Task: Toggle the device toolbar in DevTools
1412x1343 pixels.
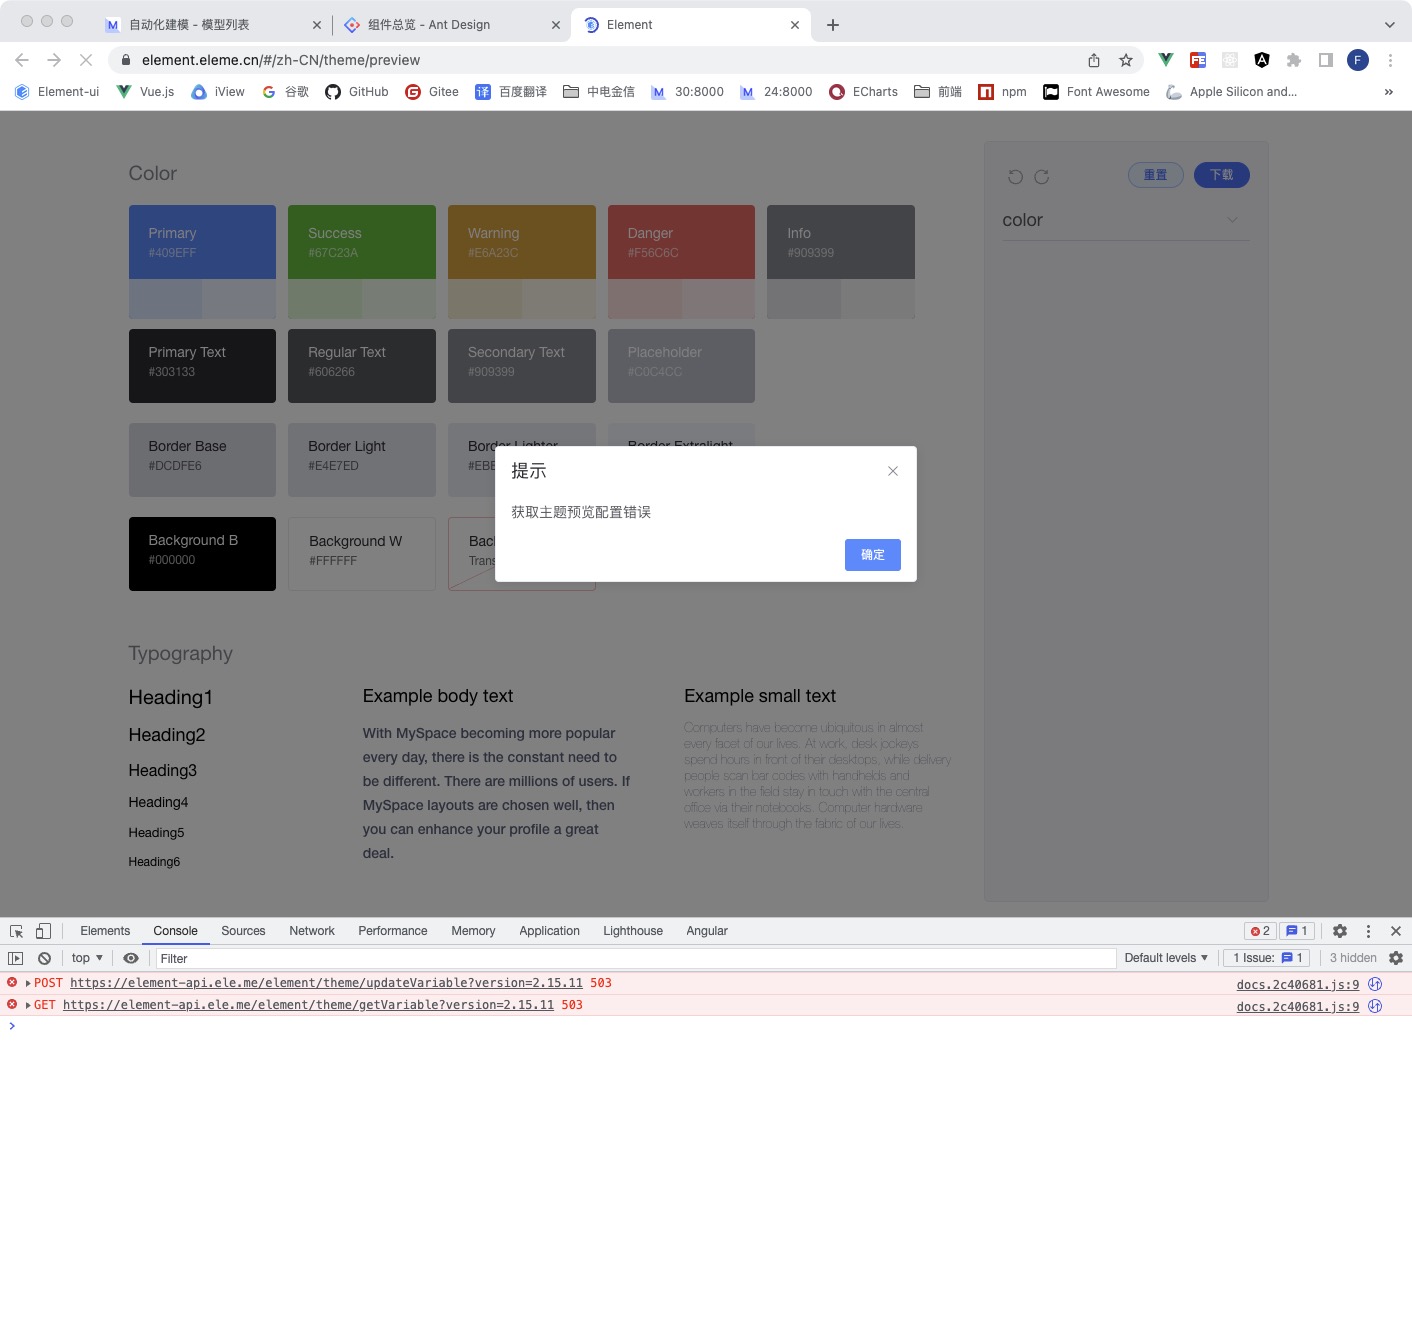Action: click(x=42, y=931)
